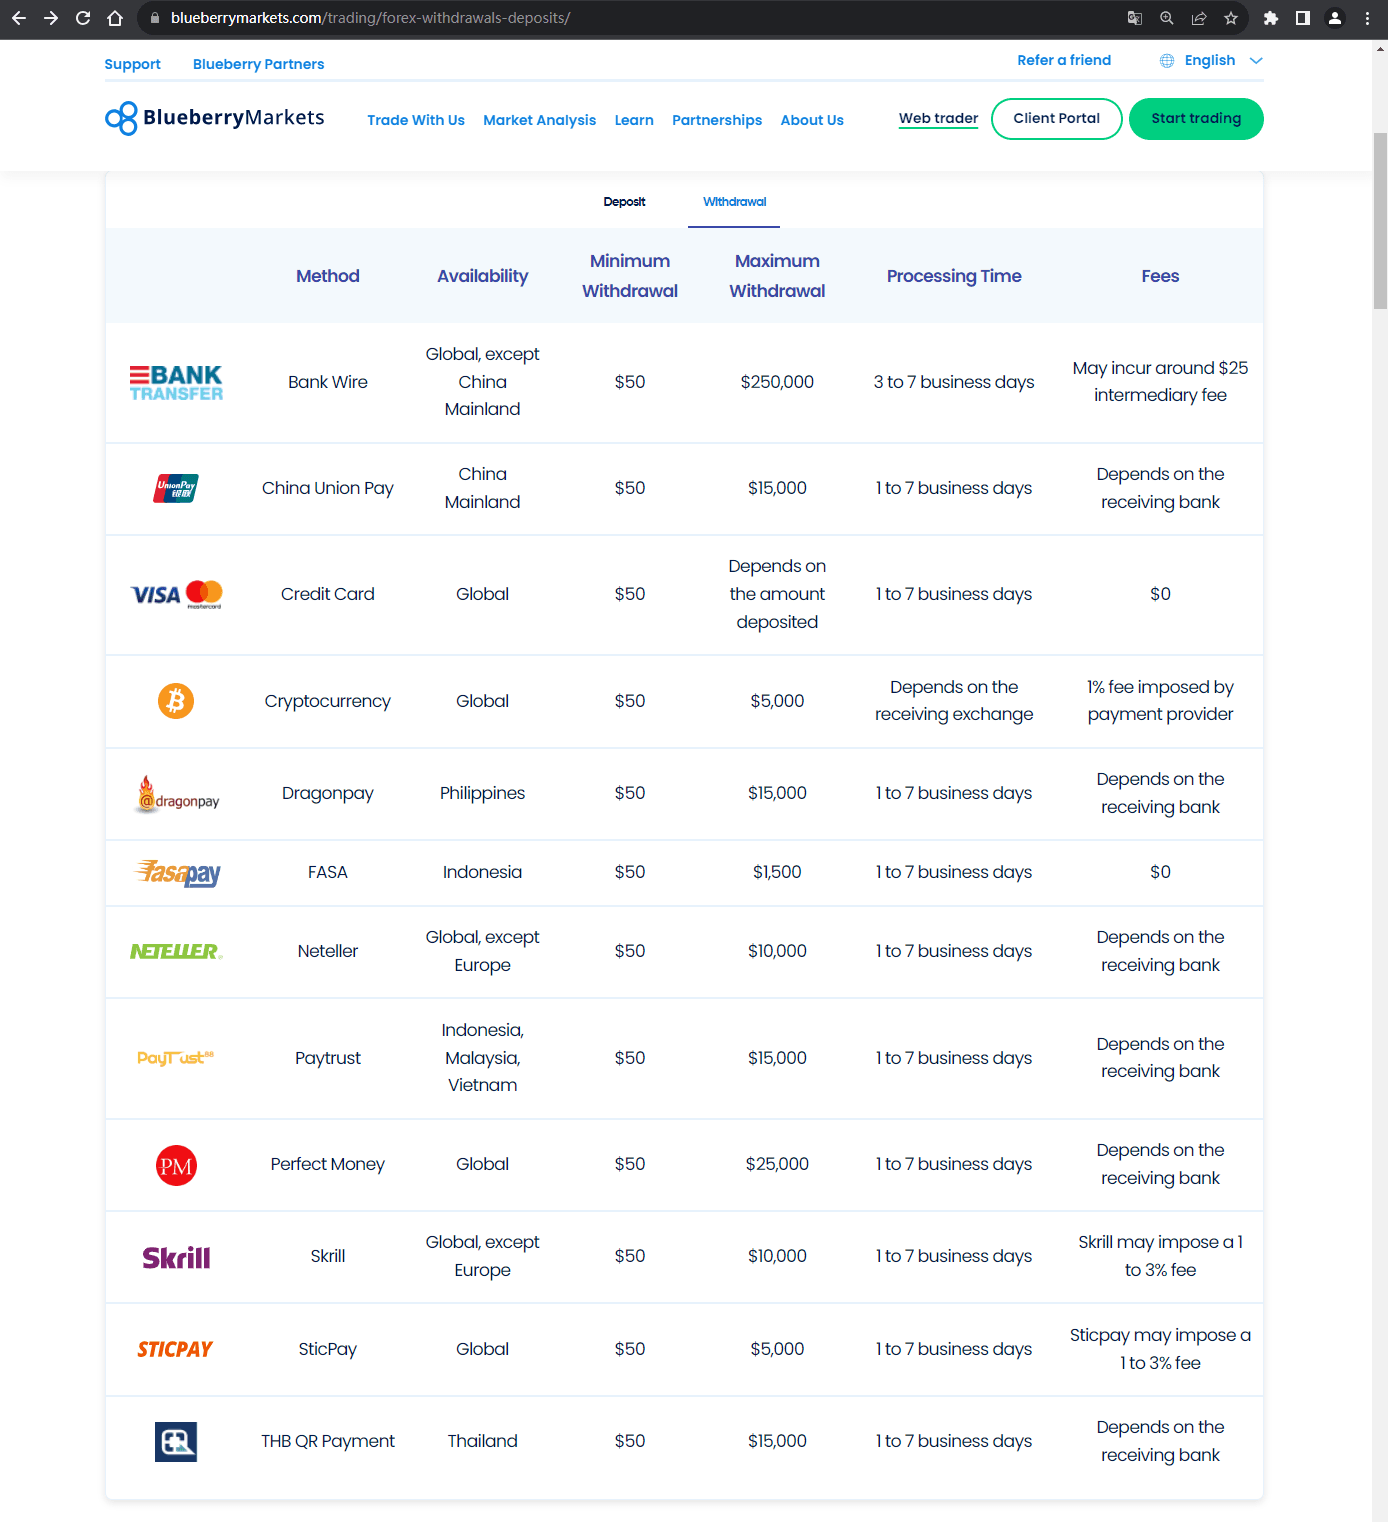Click the share page icon
The height and width of the screenshot is (1522, 1388).
1199,18
